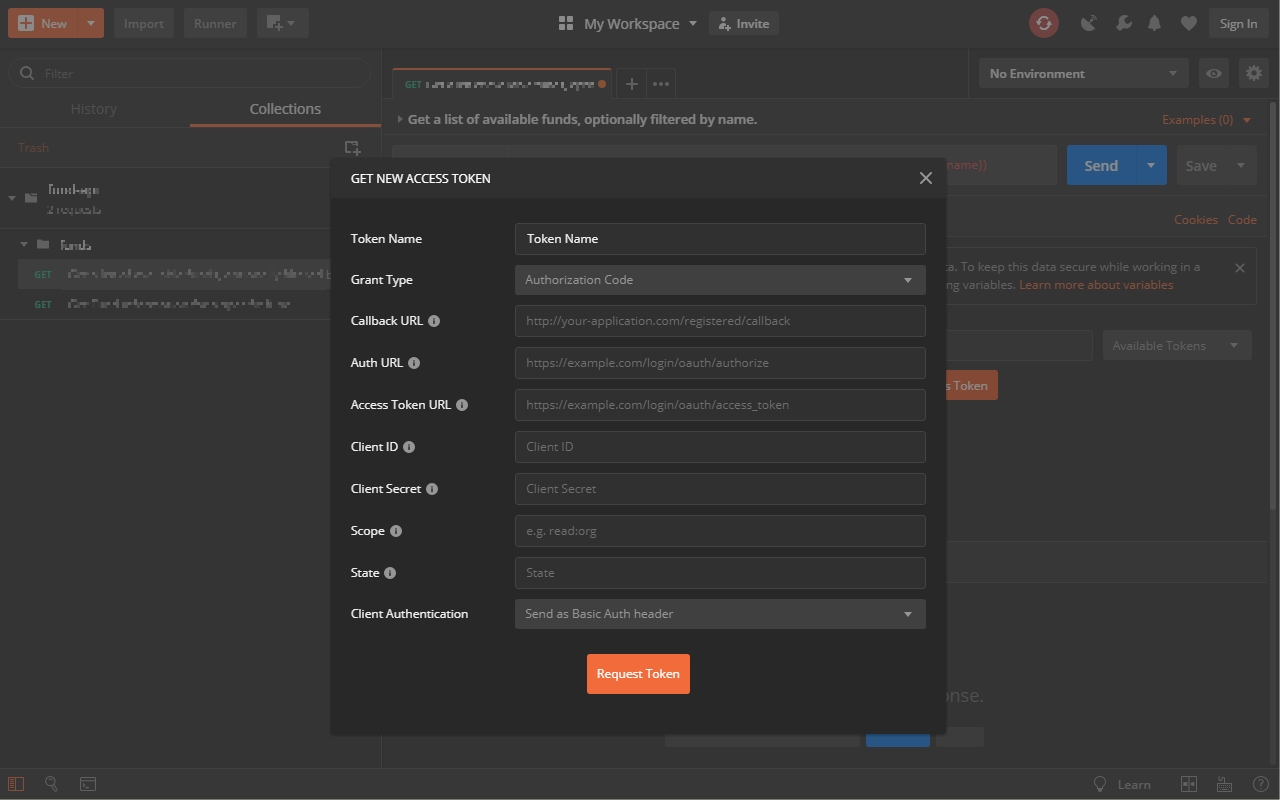This screenshot has height=800, width=1280.
Task: Switch to the History tab
Action: tap(94, 109)
